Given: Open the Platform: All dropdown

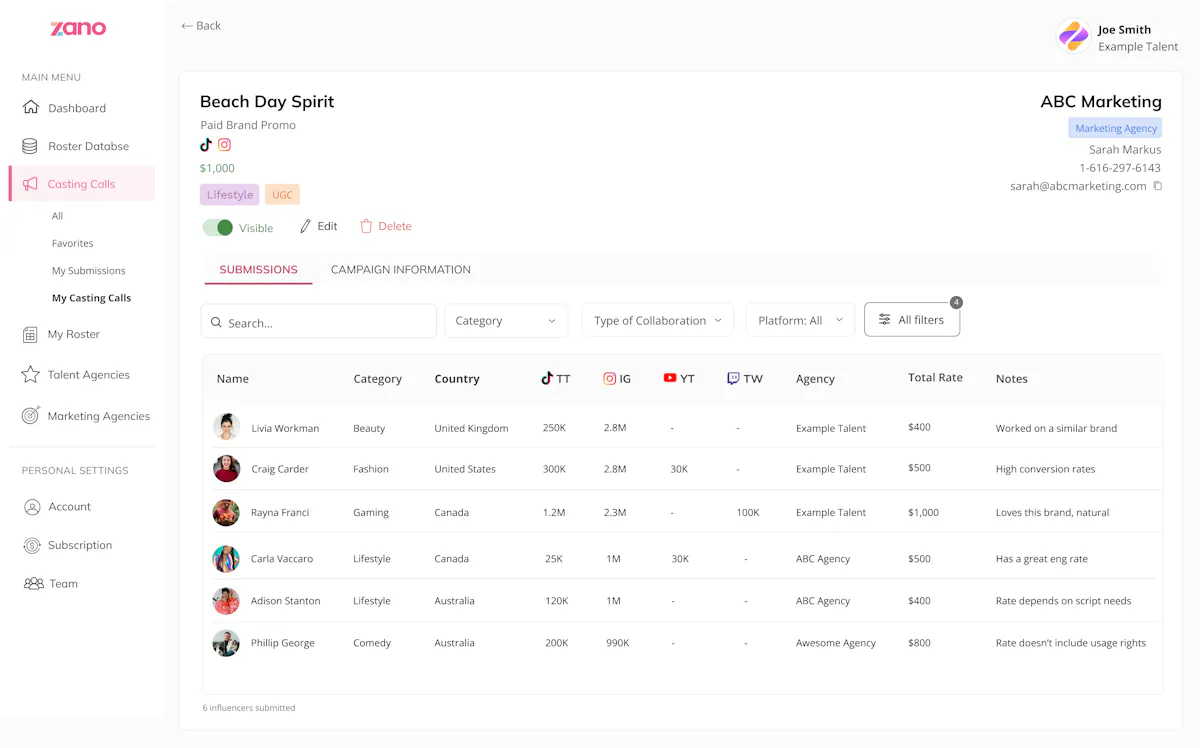Looking at the screenshot, I should coord(800,321).
